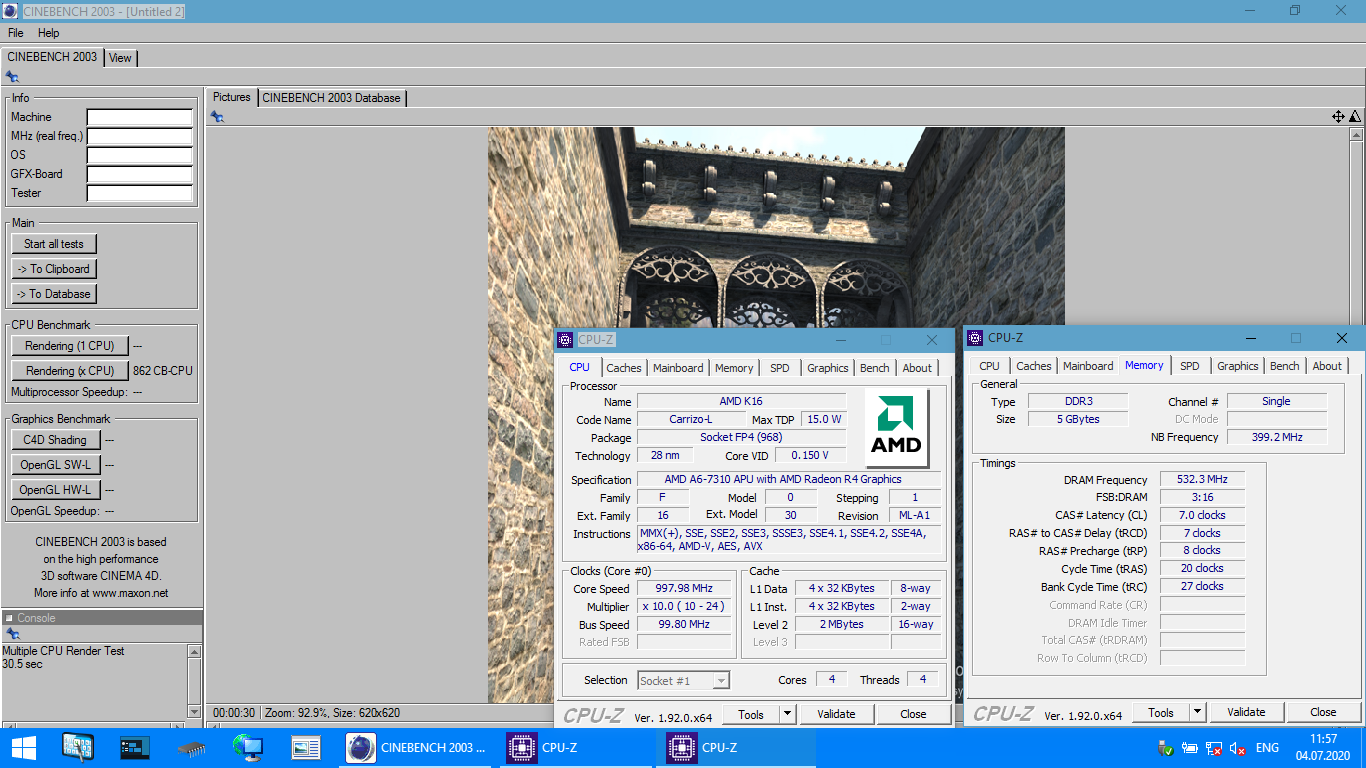Click the triangle zoom icon above the picture
This screenshot has height=768, width=1366.
click(1354, 117)
